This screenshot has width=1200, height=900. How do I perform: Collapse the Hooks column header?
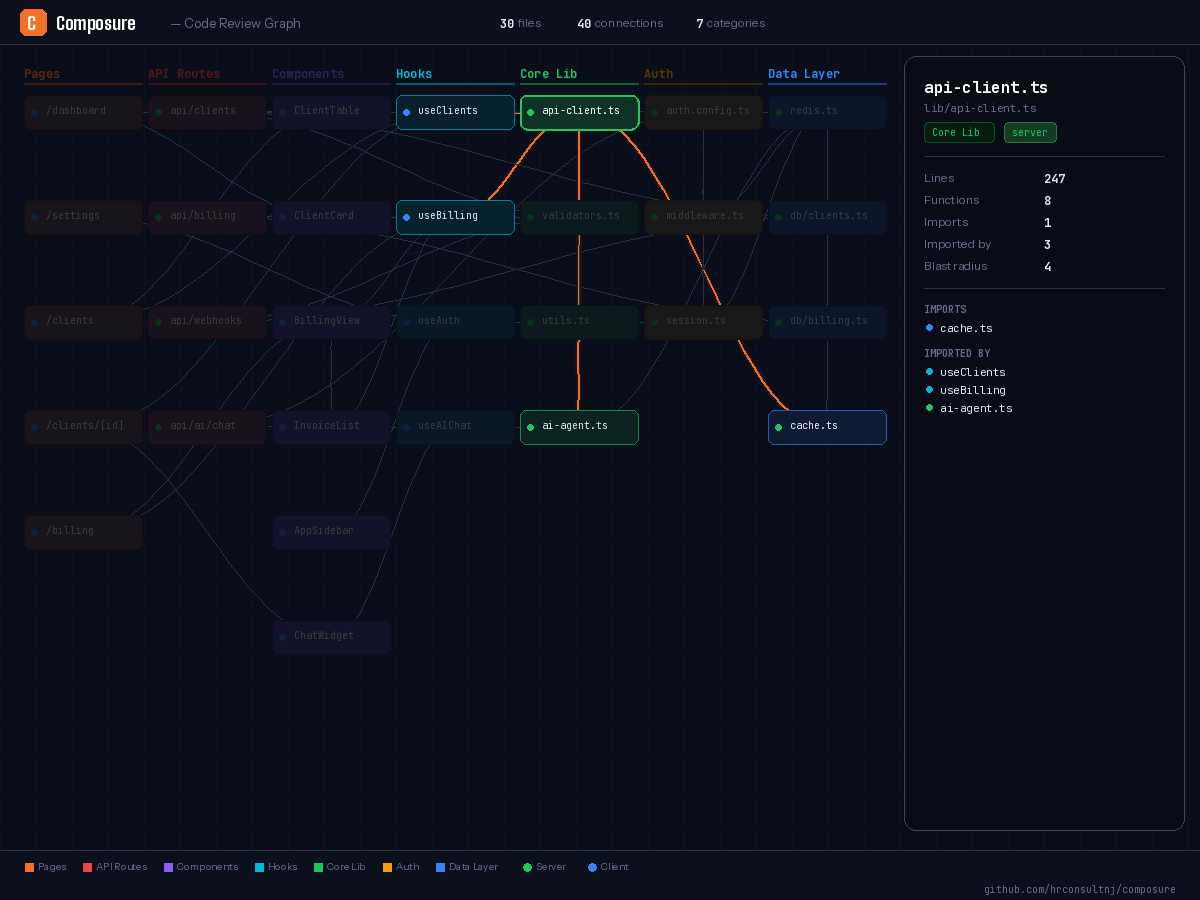pyautogui.click(x=413, y=73)
